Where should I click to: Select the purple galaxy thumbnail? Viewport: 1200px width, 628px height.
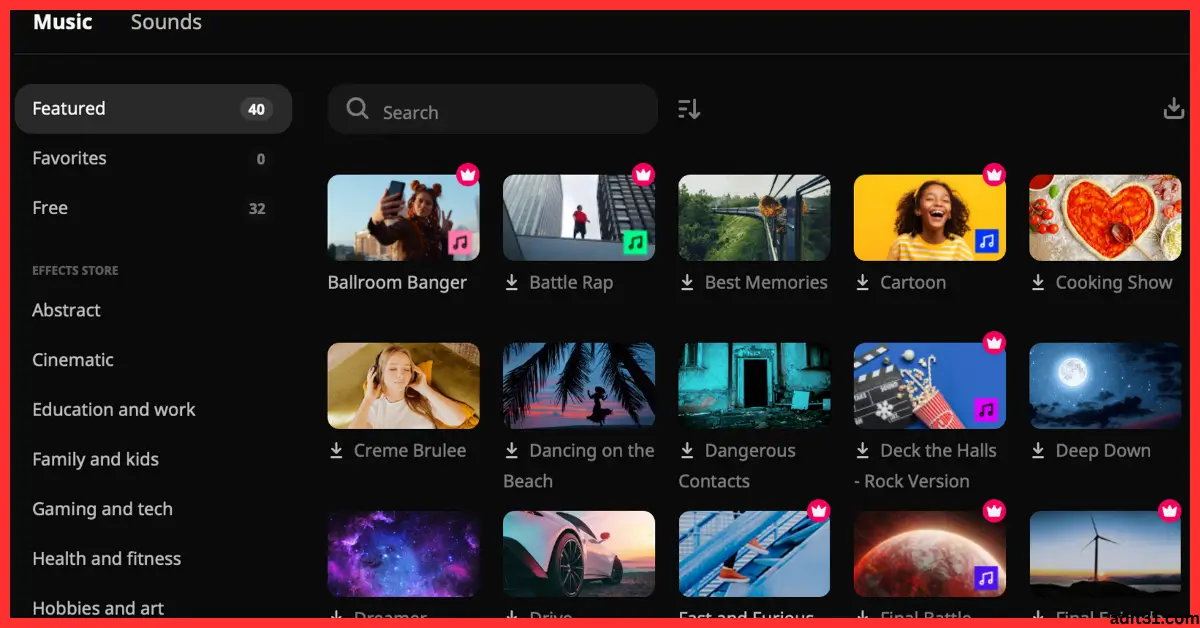tap(404, 554)
